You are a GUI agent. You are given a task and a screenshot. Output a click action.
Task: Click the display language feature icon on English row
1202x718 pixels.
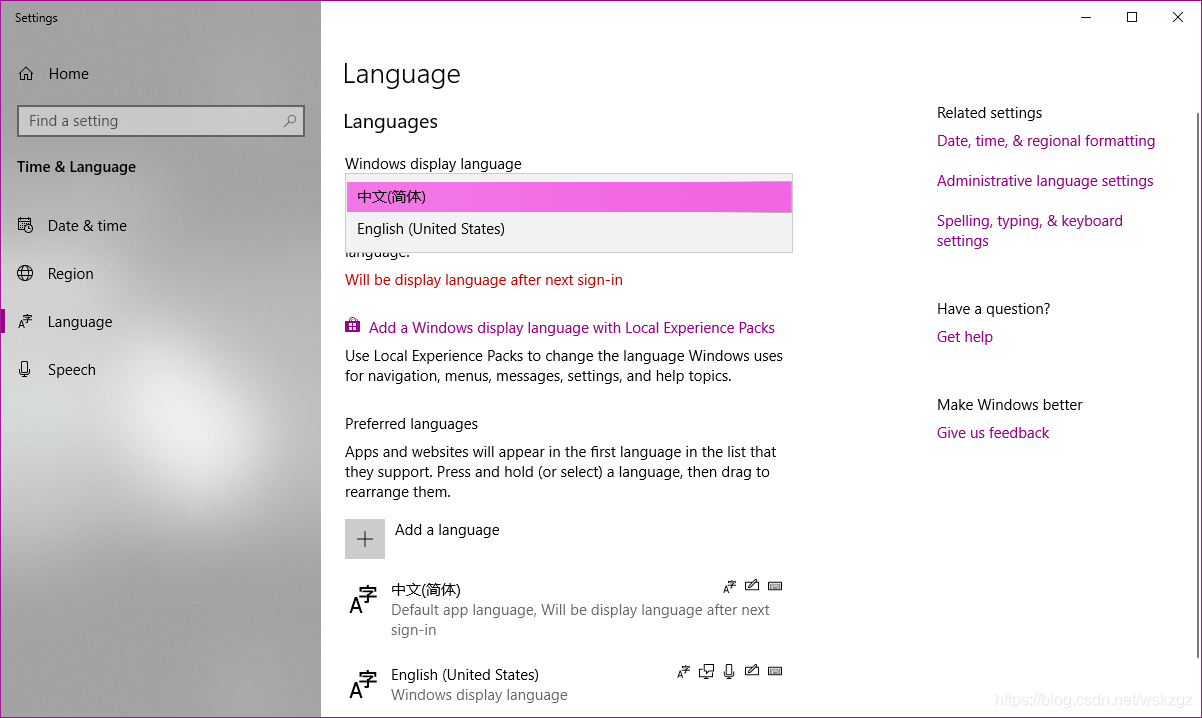coord(684,671)
